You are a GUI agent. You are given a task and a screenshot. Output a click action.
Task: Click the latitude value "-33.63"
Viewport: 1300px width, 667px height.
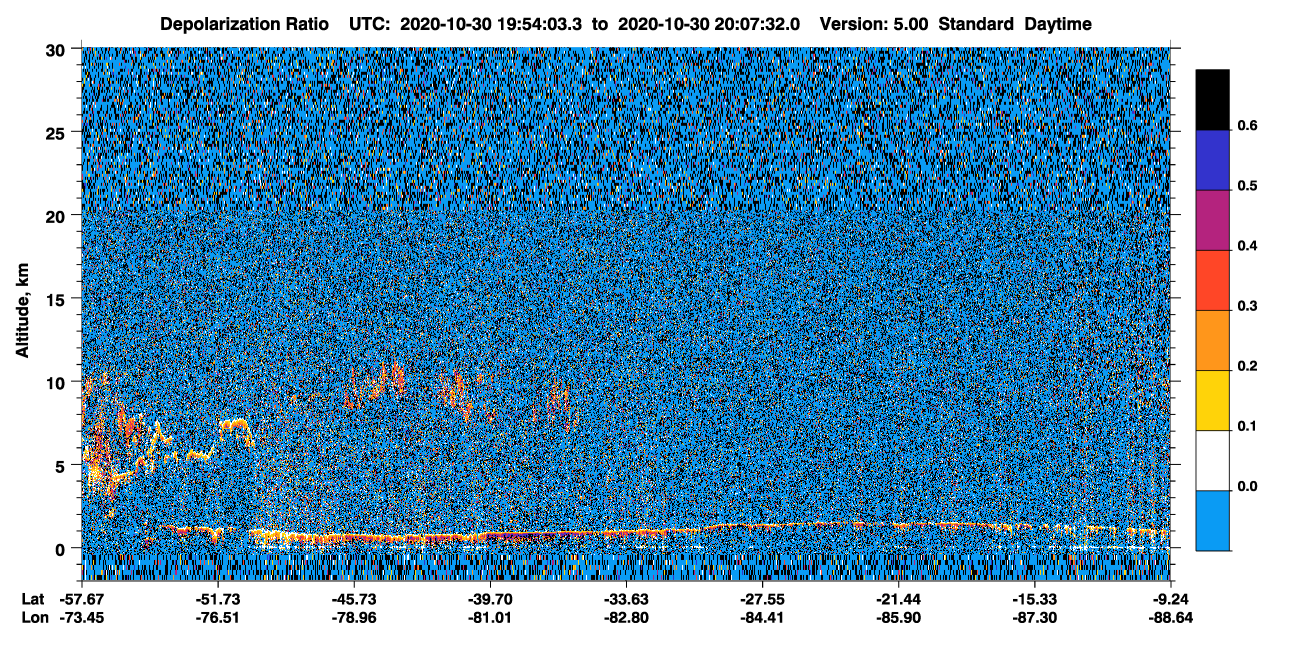pos(626,598)
